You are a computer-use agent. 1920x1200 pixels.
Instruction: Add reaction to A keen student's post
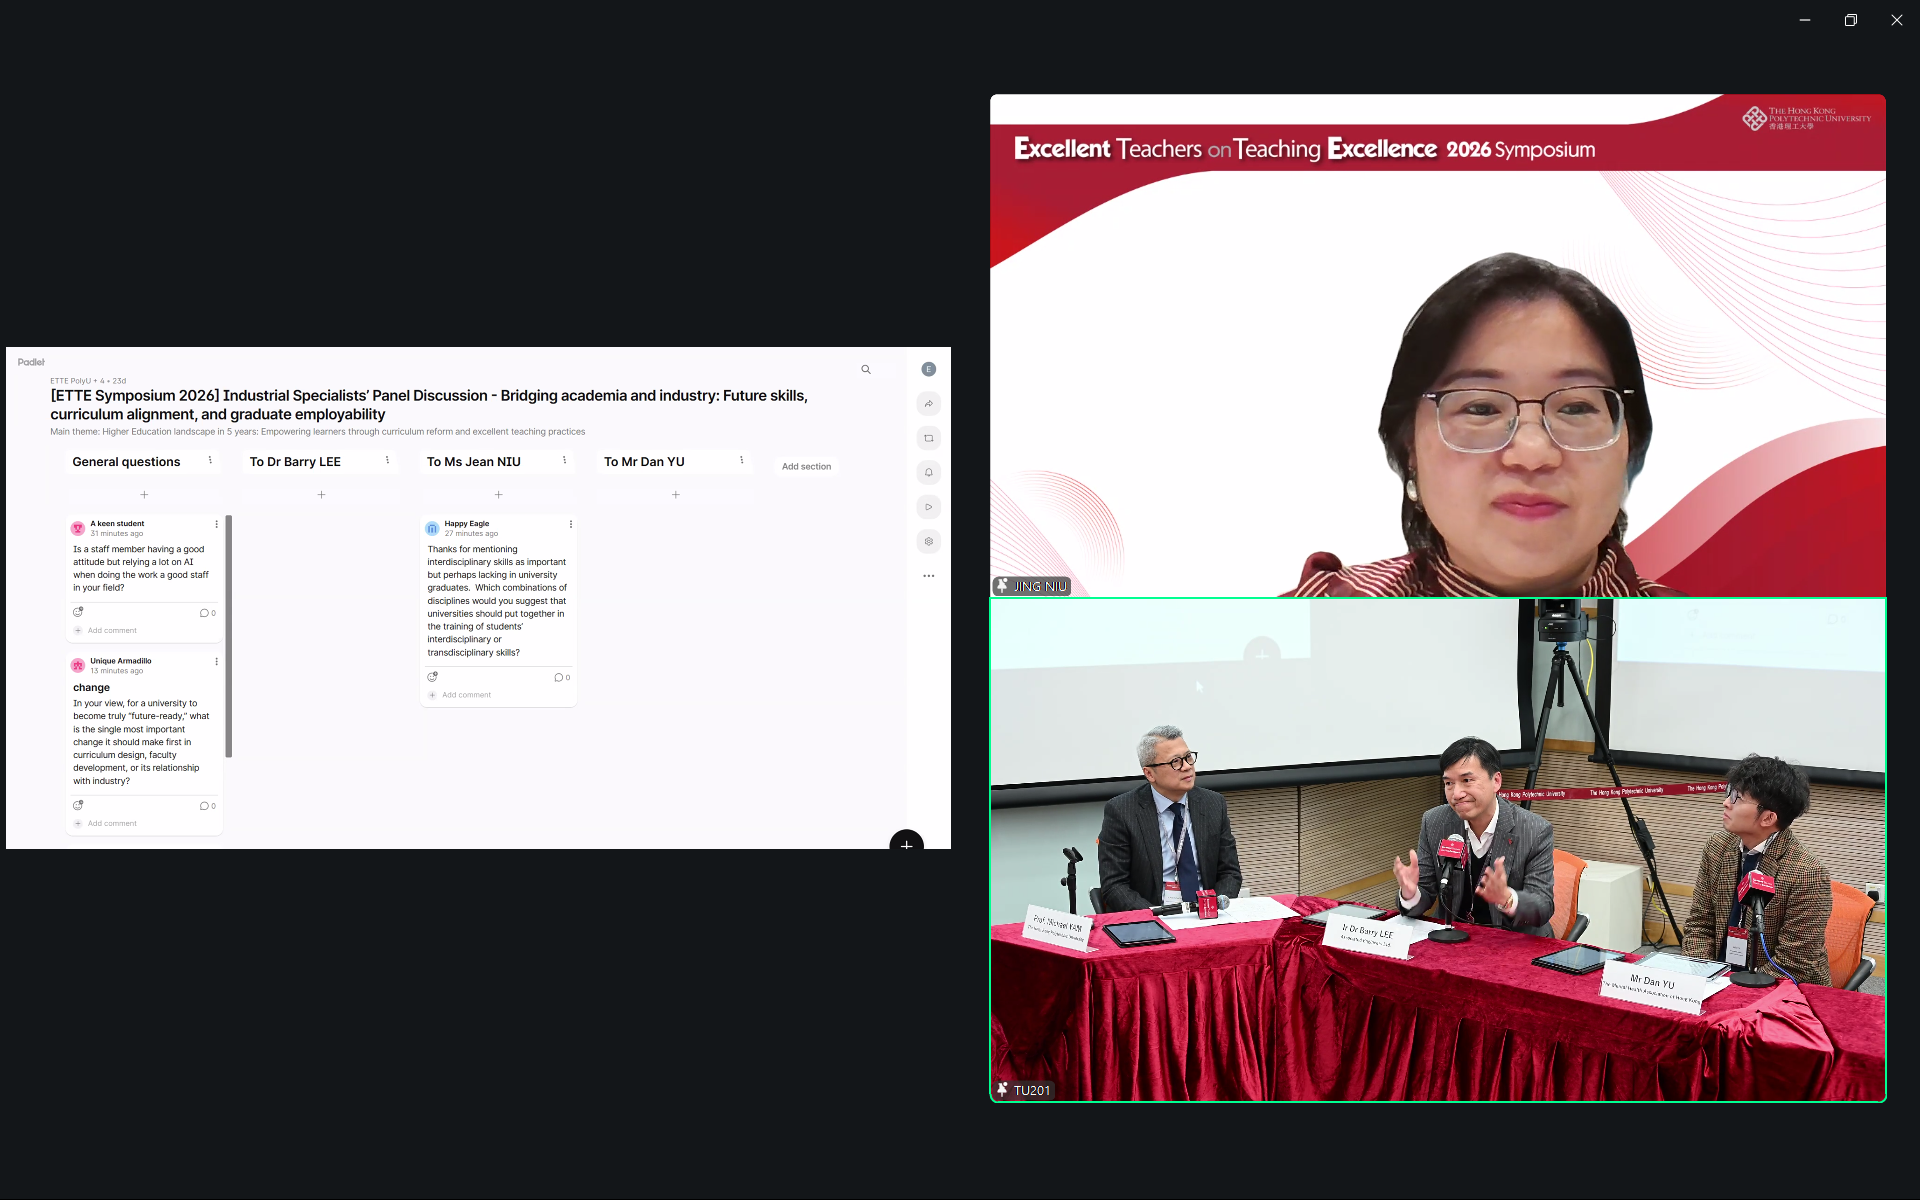coord(78,612)
